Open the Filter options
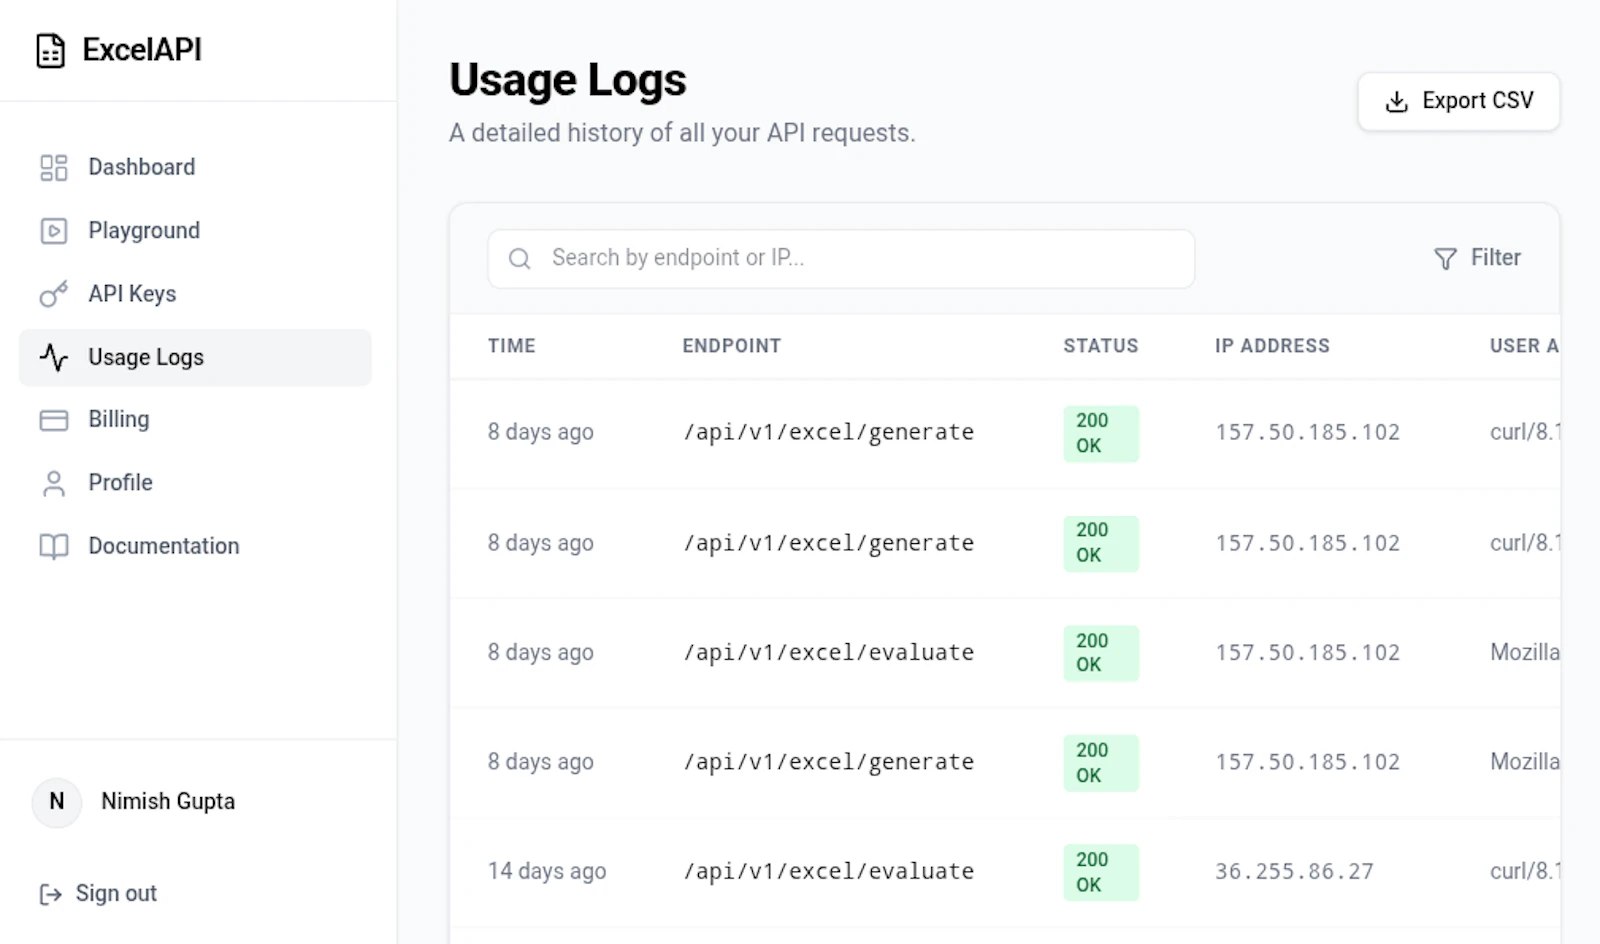This screenshot has height=944, width=1600. 1477,259
